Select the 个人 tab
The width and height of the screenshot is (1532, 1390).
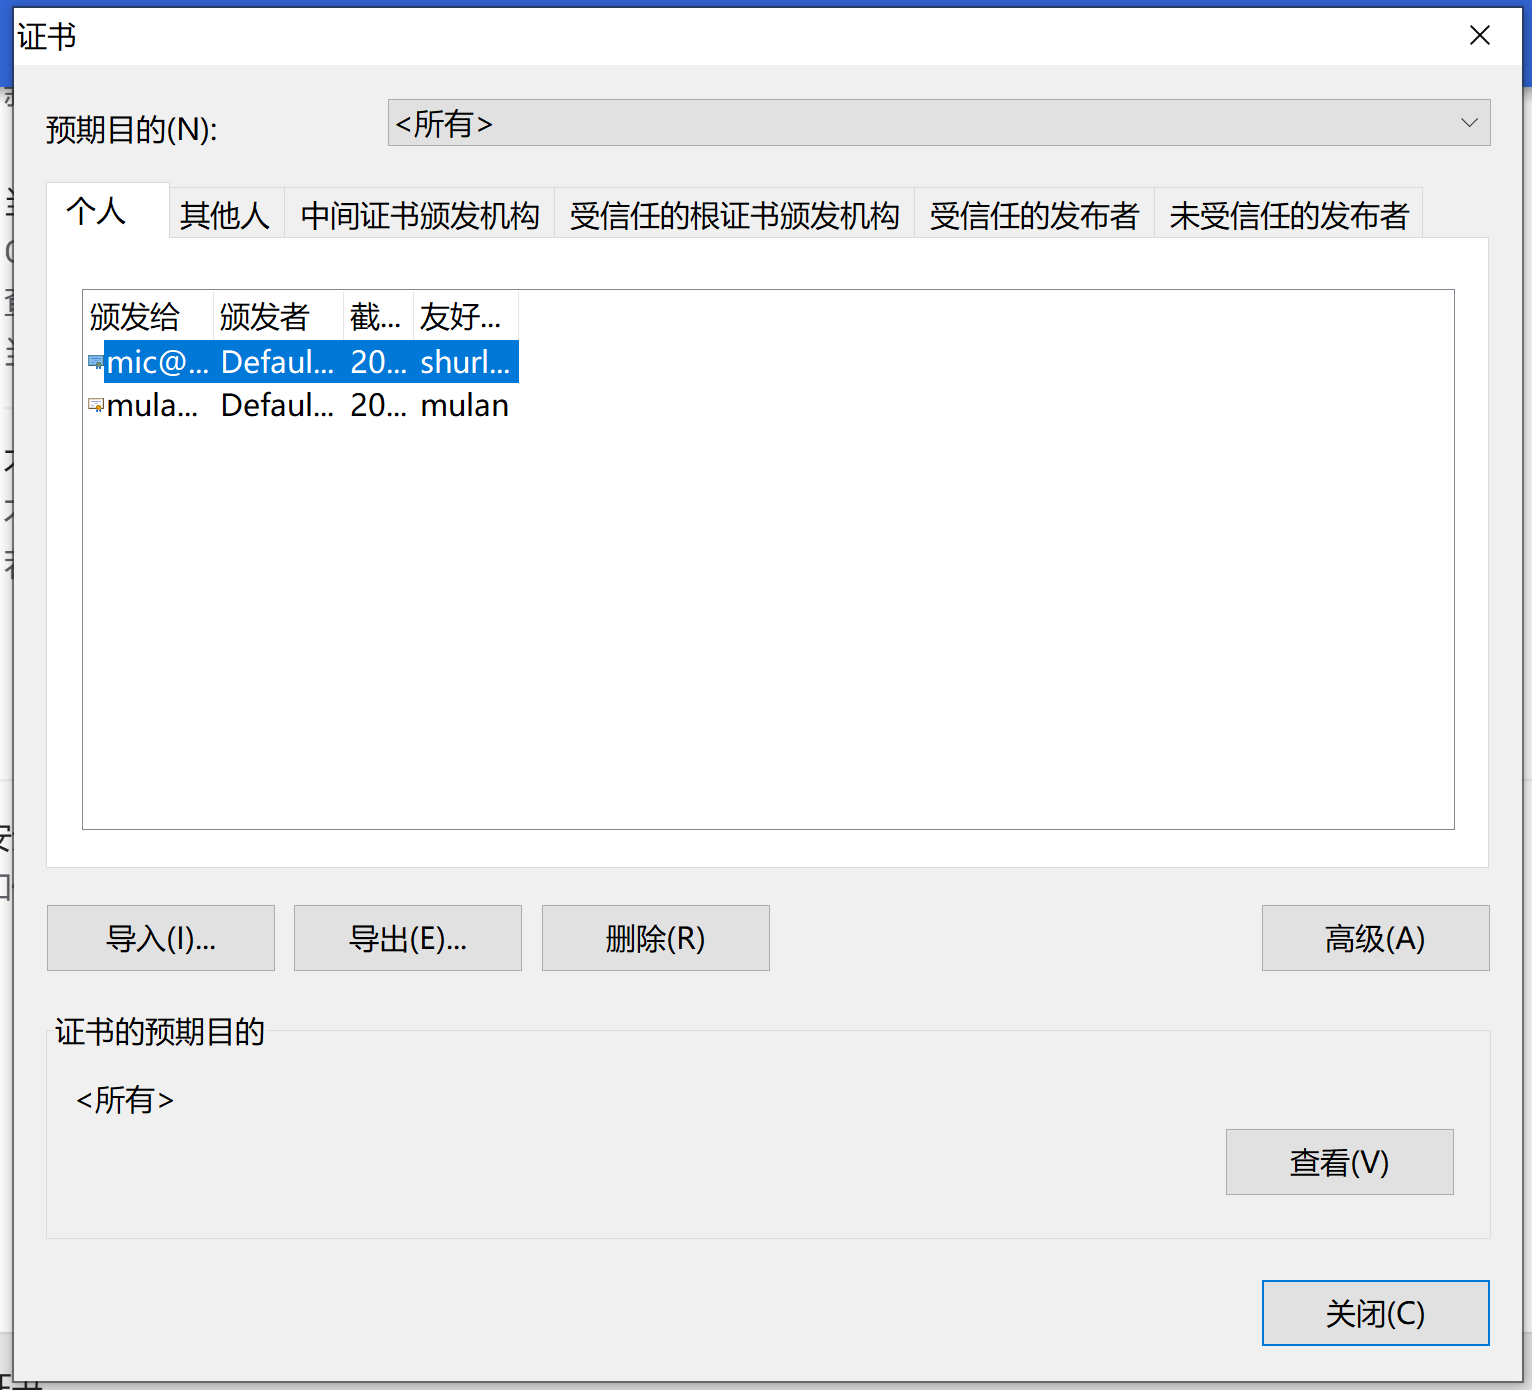tap(97, 211)
